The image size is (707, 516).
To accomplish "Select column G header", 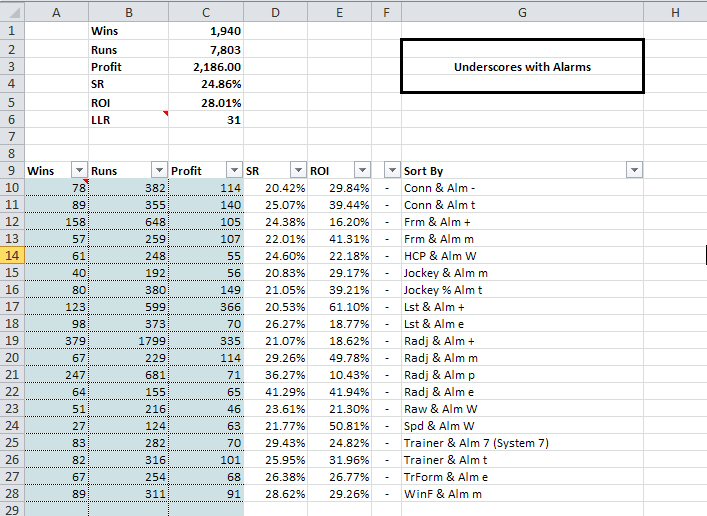I will (522, 11).
